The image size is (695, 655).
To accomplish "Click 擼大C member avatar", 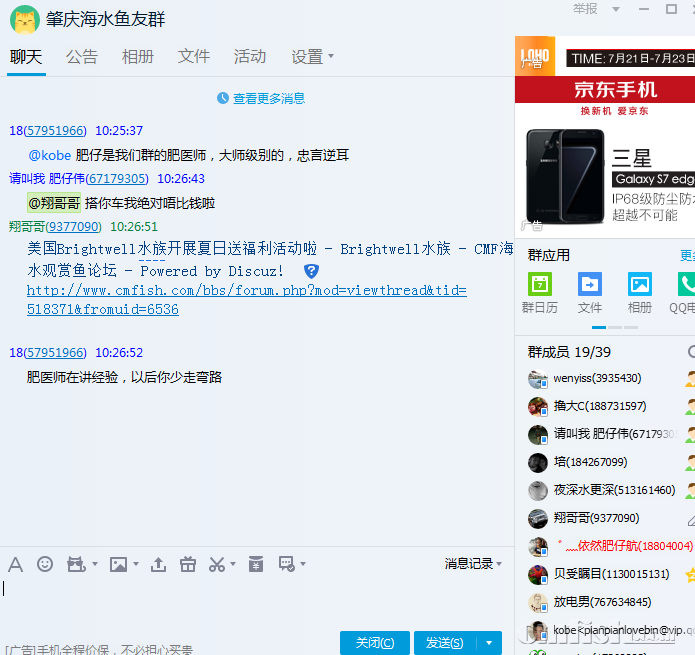I will tap(538, 407).
